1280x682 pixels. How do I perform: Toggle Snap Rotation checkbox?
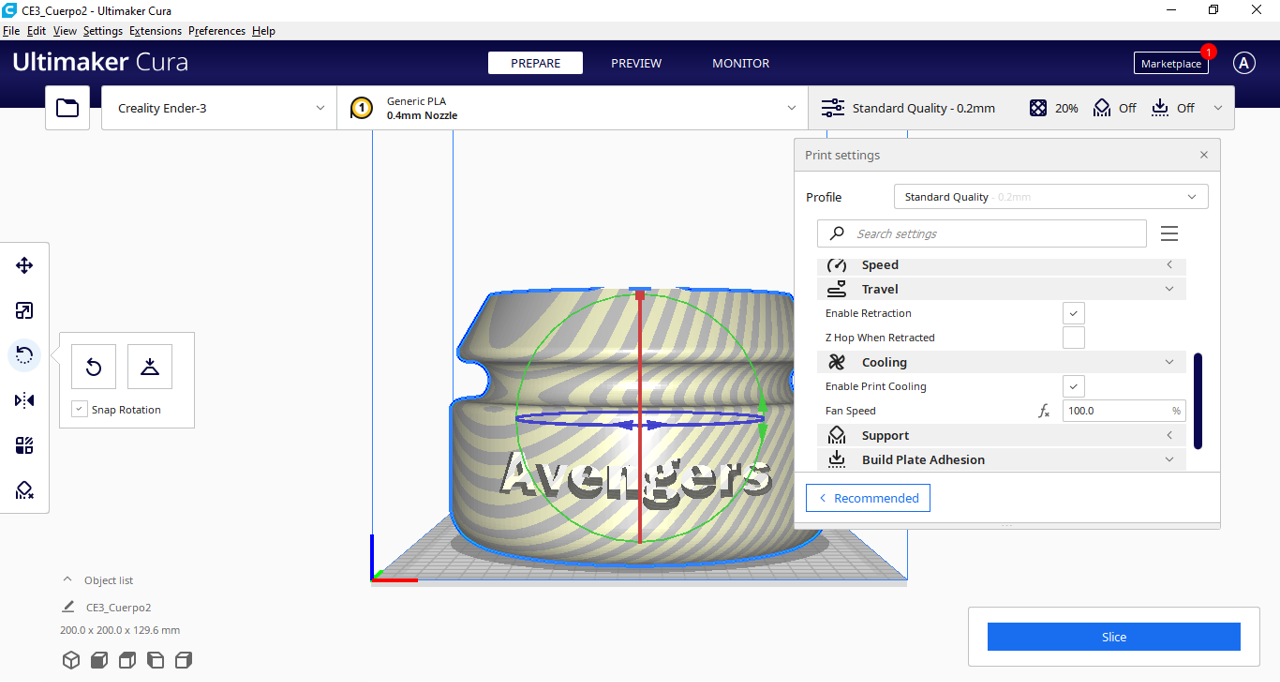[x=79, y=409]
